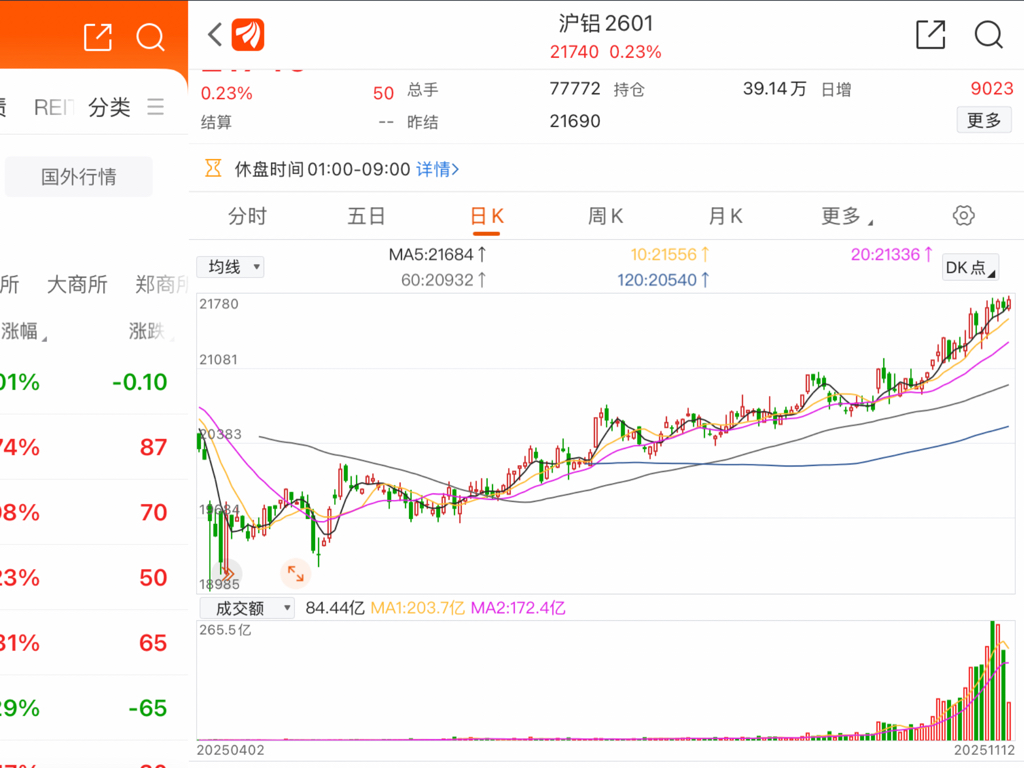Switch to 五日 chart tab

click(366, 216)
